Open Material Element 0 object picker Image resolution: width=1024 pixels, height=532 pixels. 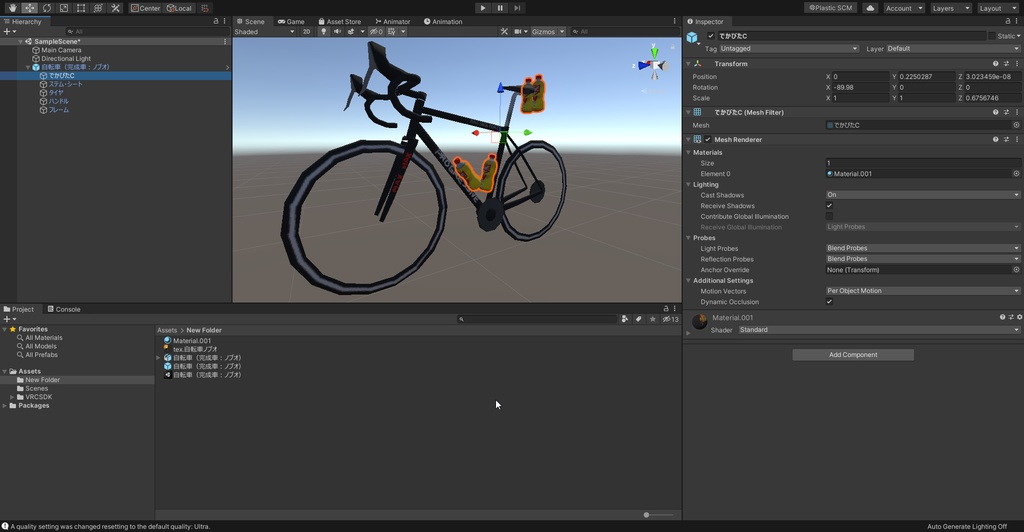[x=1016, y=174]
